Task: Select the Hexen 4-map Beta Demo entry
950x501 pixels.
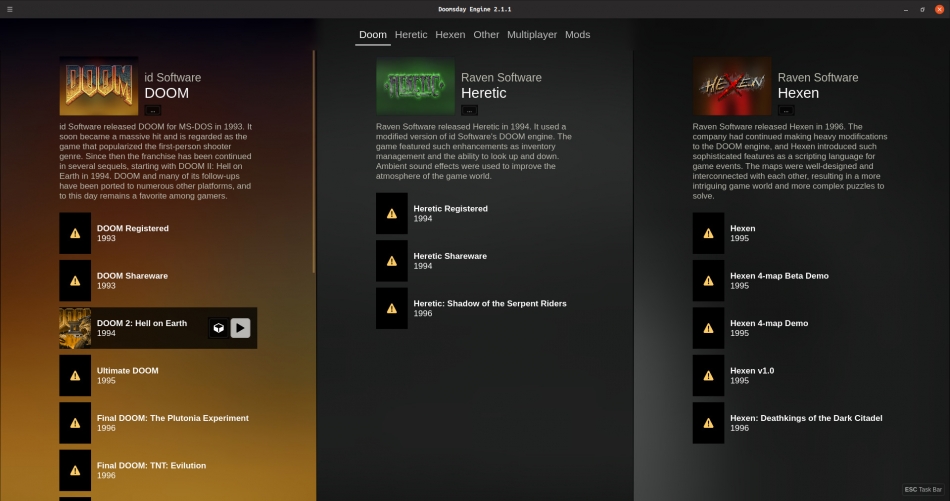Action: (791, 280)
